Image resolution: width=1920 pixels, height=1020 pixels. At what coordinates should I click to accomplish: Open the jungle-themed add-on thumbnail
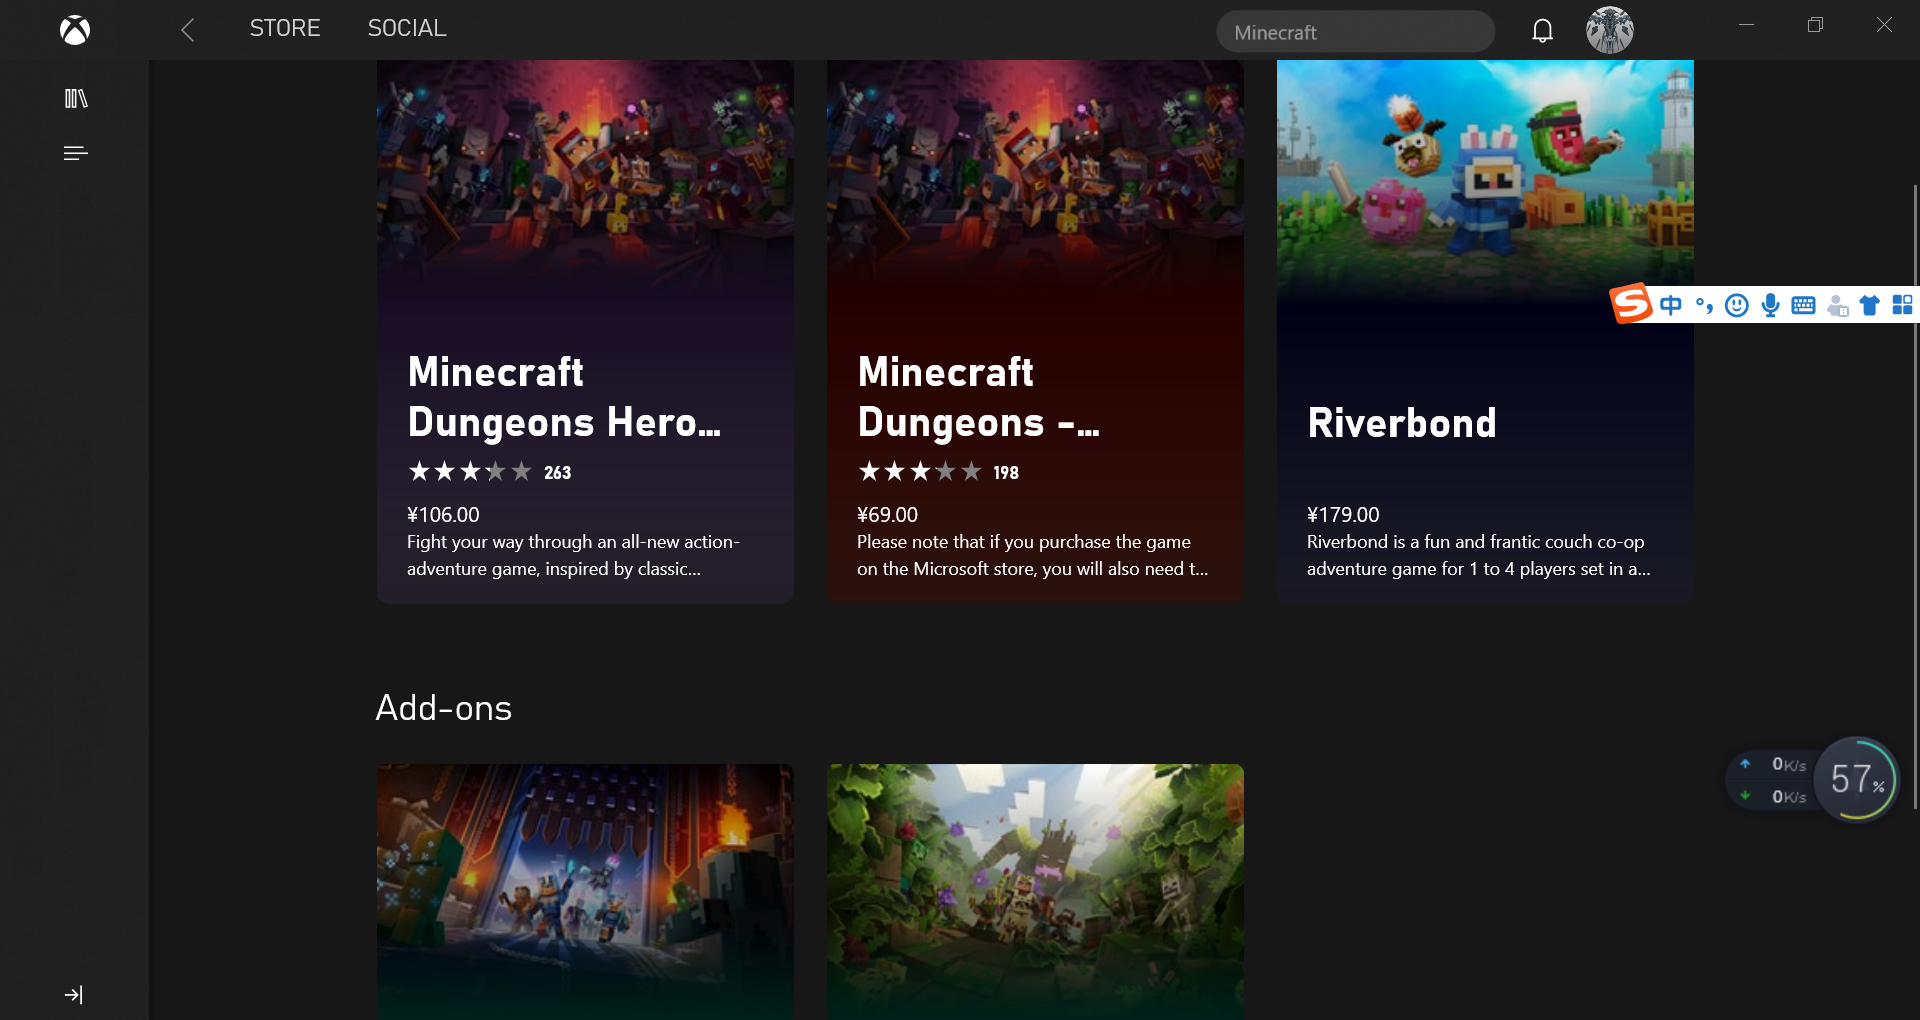tap(1035, 892)
